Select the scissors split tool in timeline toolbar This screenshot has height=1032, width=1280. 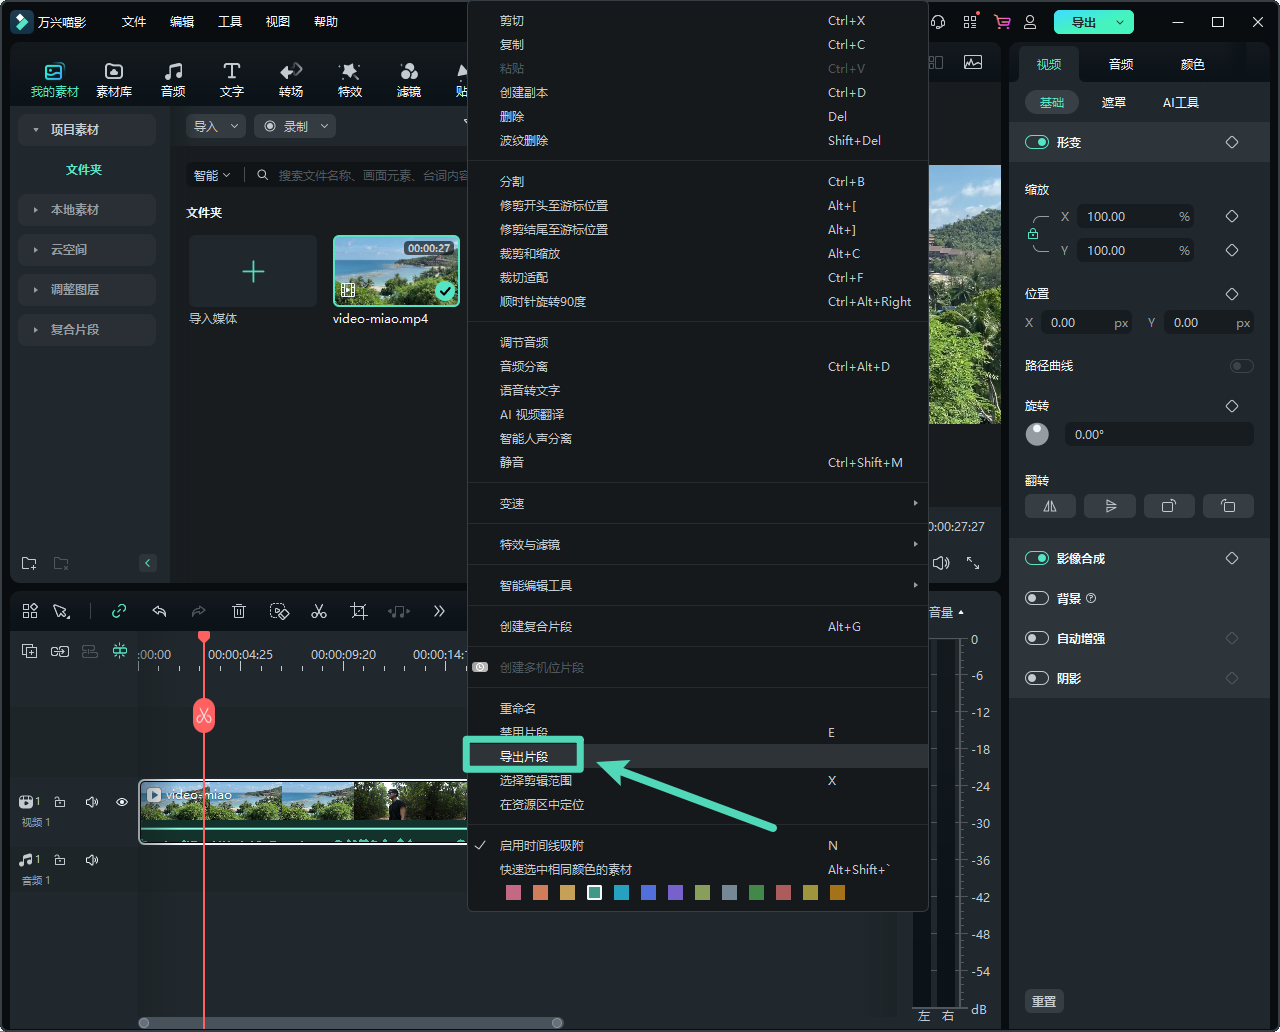click(x=319, y=611)
